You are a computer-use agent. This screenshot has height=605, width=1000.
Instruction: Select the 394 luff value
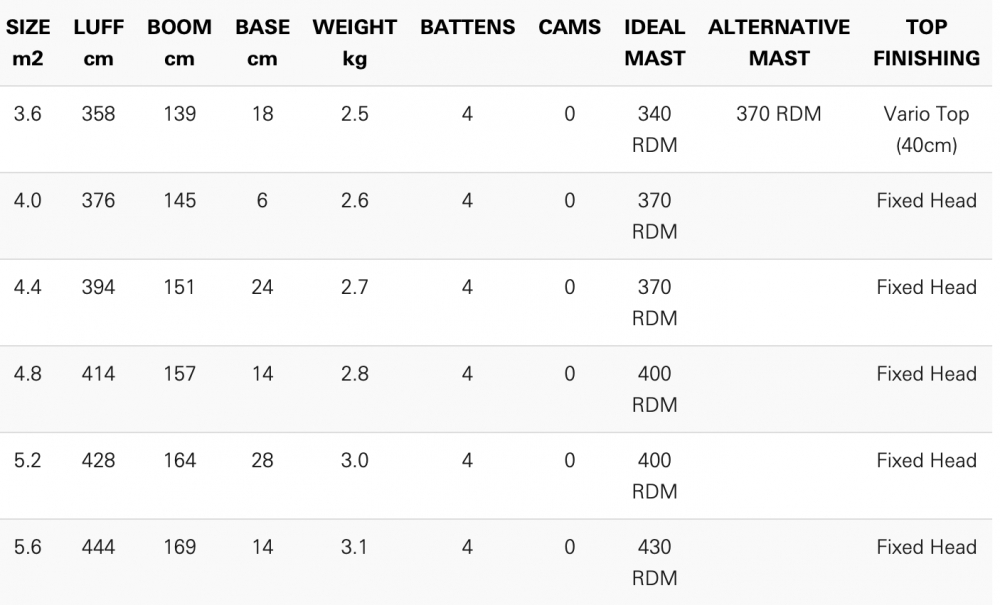pos(99,287)
